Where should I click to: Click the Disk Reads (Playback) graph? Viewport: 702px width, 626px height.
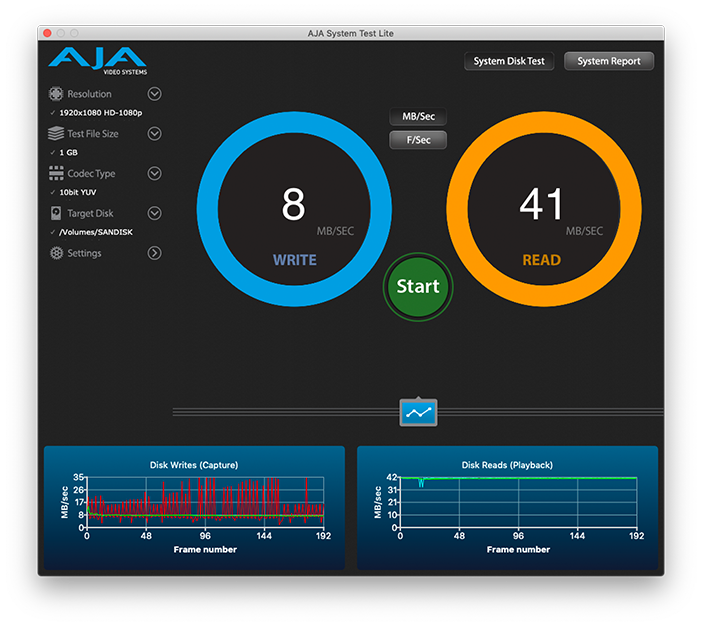507,507
